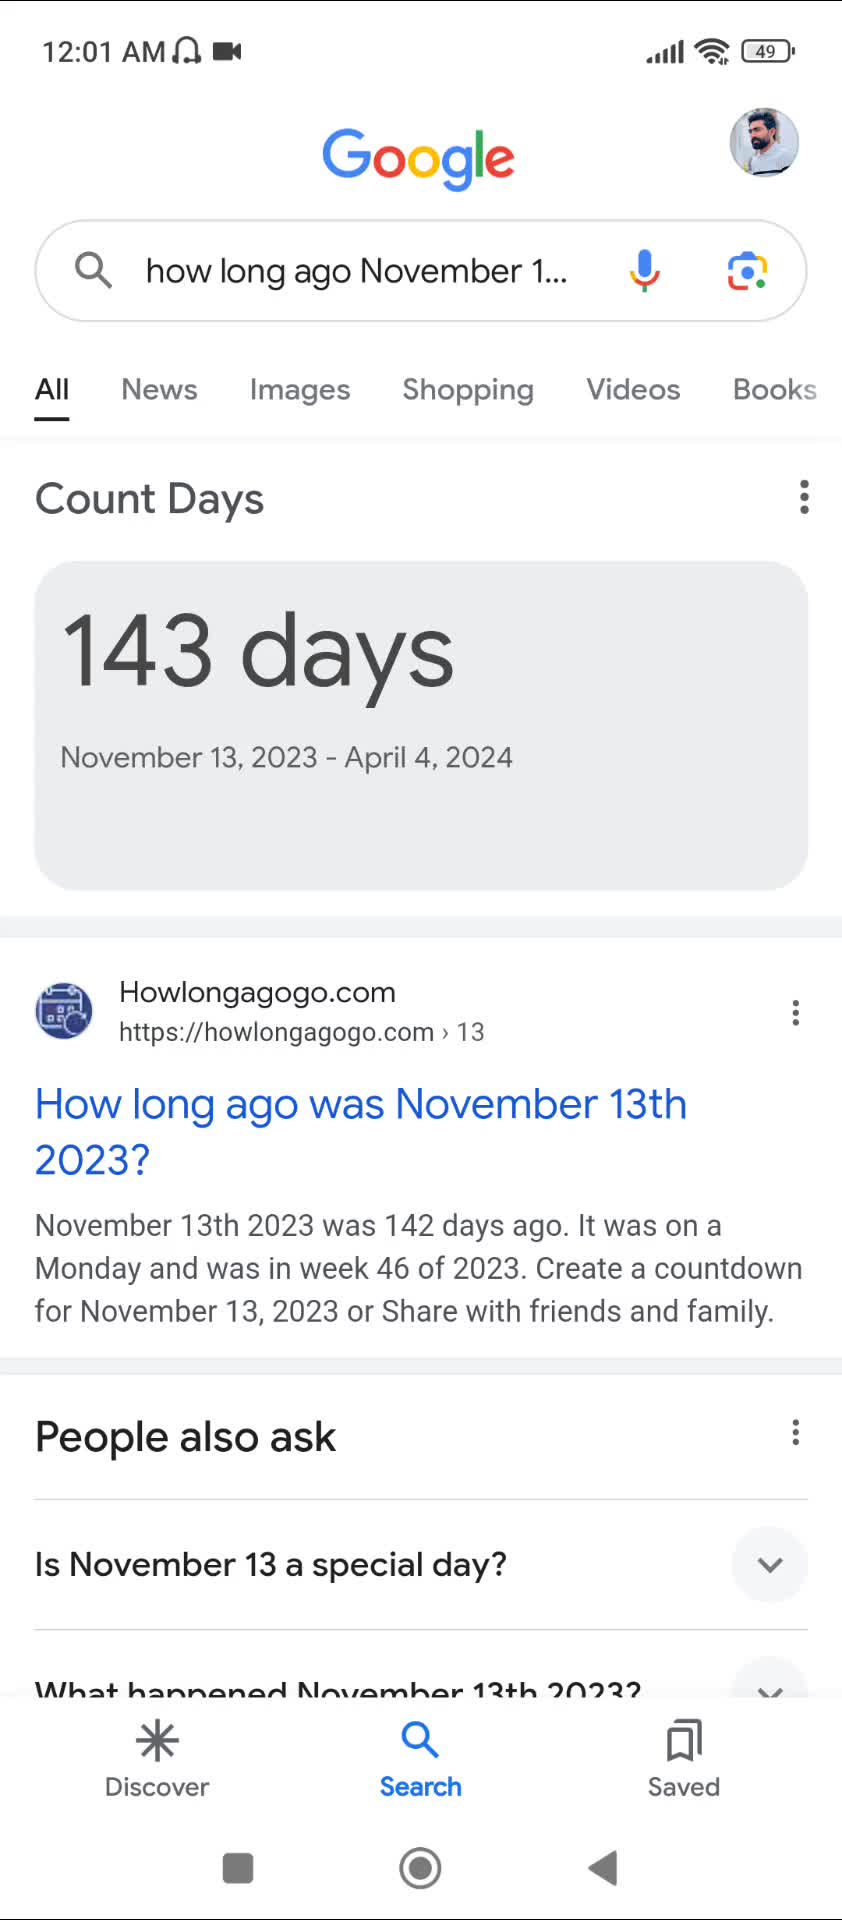This screenshot has height=1920, width=842.
Task: Open Count Days three-dot menu
Action: point(804,497)
